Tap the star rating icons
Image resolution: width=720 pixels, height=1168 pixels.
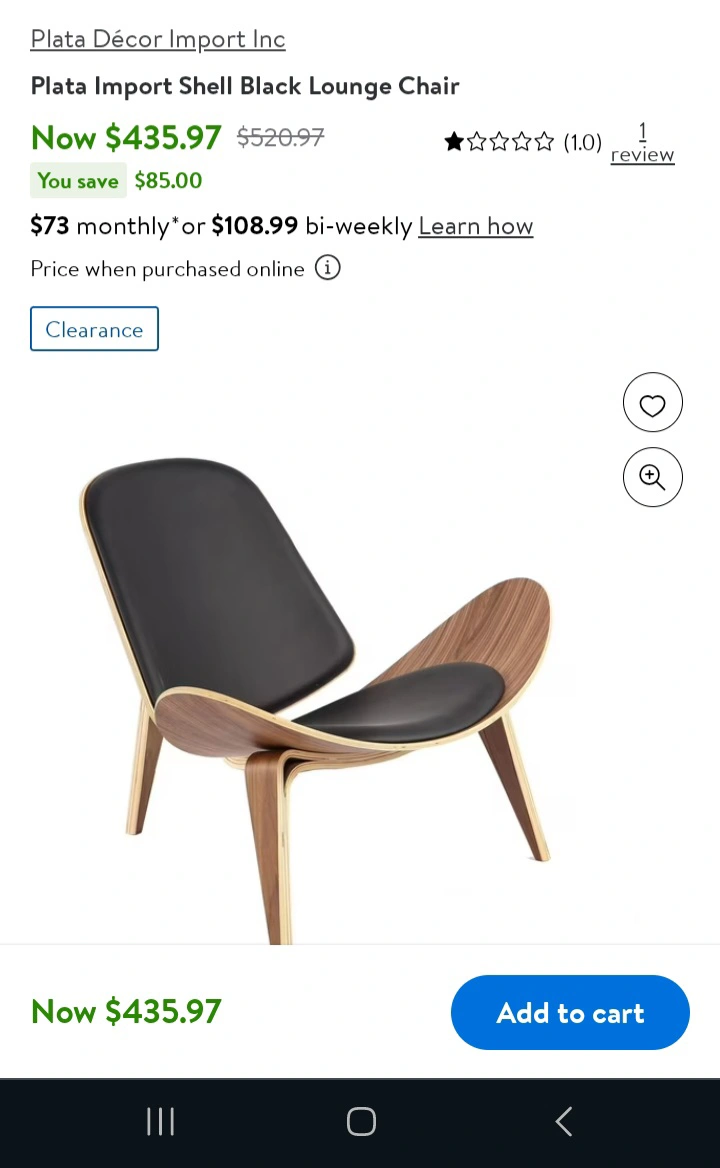(499, 142)
